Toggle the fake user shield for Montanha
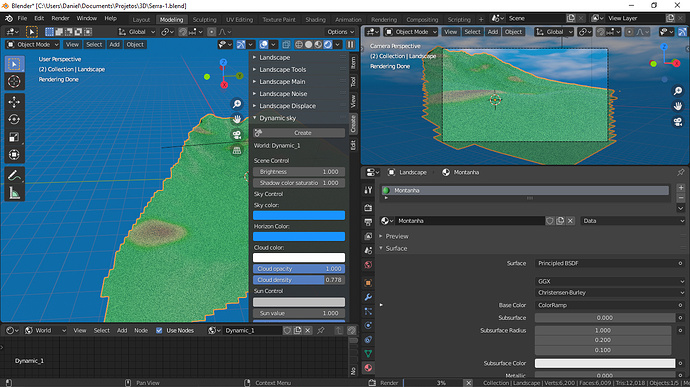Image resolution: width=690 pixels, height=387 pixels. click(x=550, y=221)
